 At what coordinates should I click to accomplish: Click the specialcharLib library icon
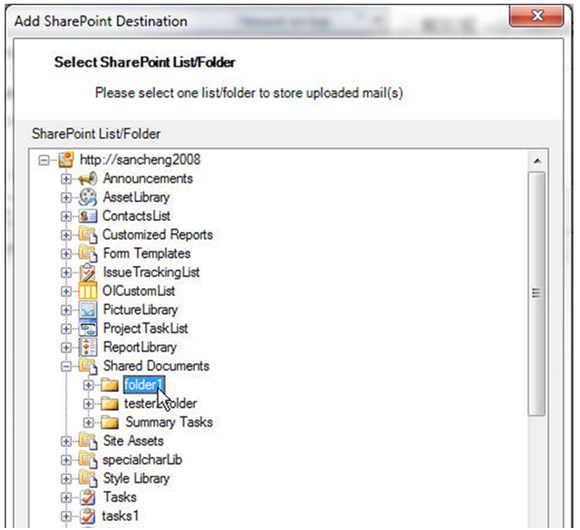click(88, 460)
